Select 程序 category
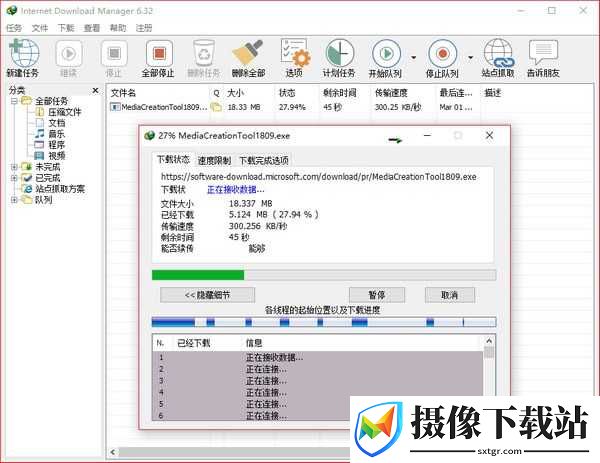600x463 pixels. click(x=57, y=145)
